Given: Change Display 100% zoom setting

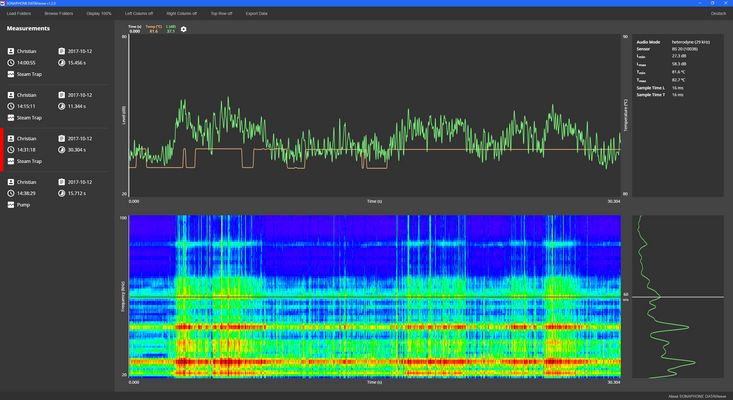Looking at the screenshot, I should 99,14.
